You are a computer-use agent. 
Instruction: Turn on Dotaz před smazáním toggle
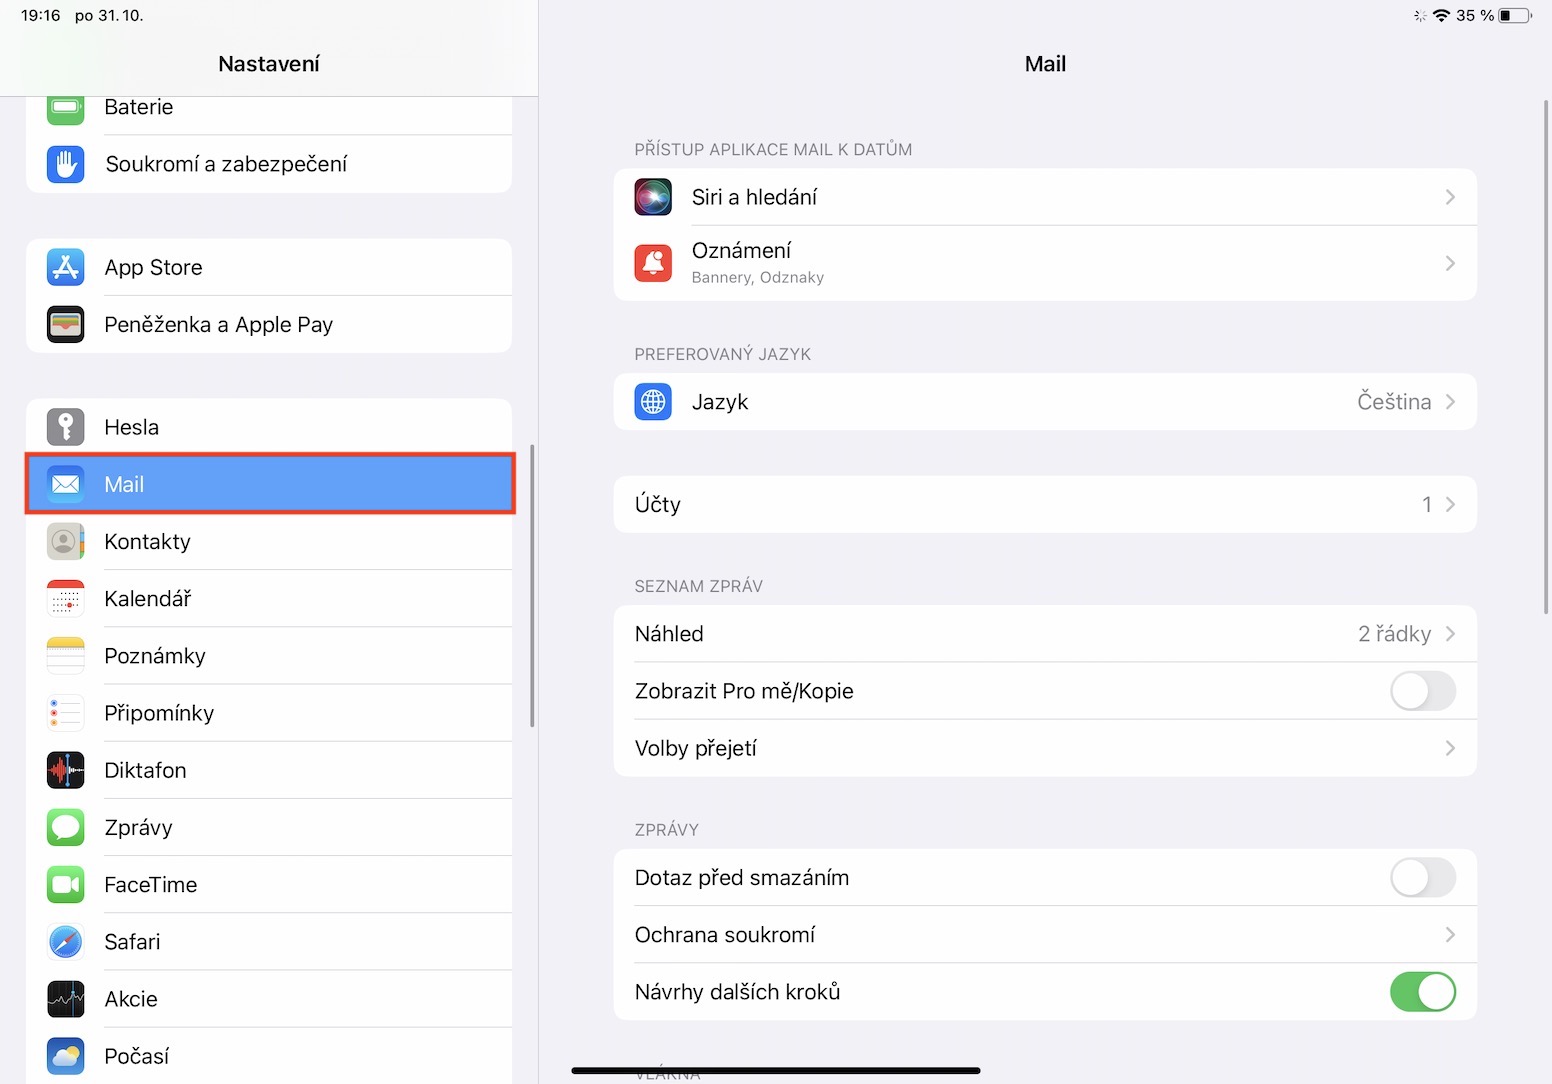[x=1422, y=878]
